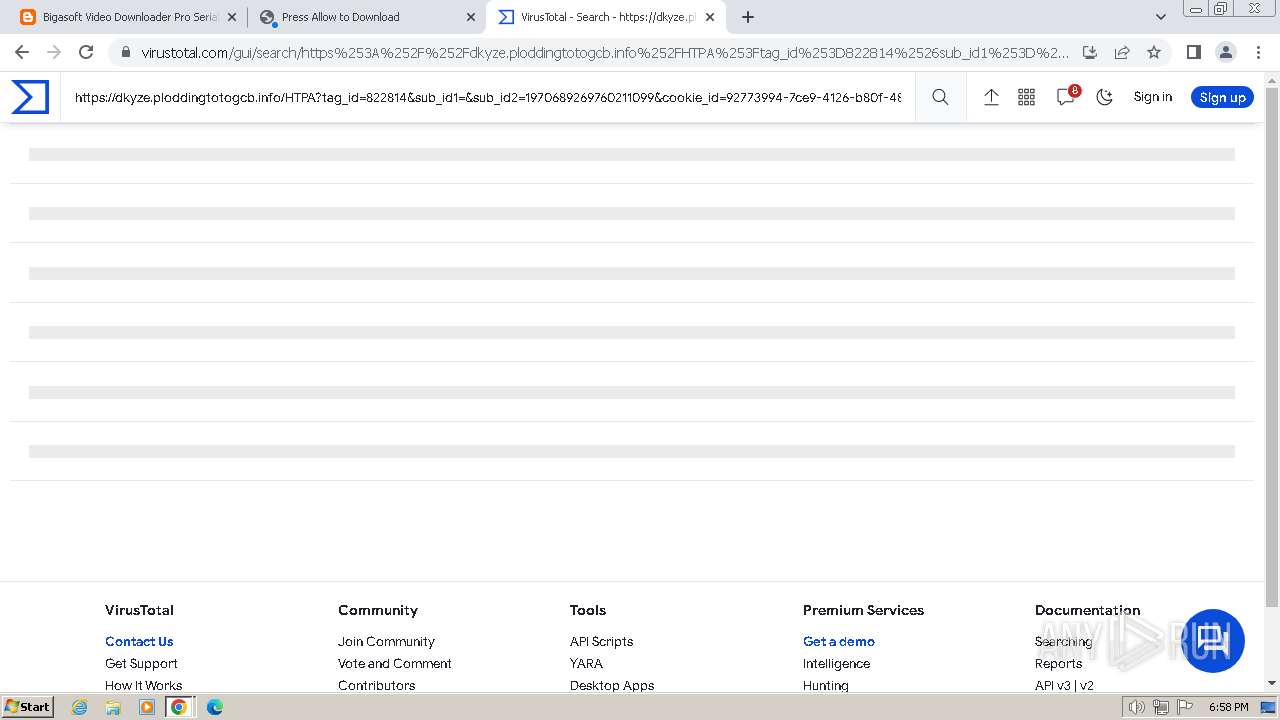Click the upload file icon
This screenshot has height=720, width=1280.
(x=991, y=97)
